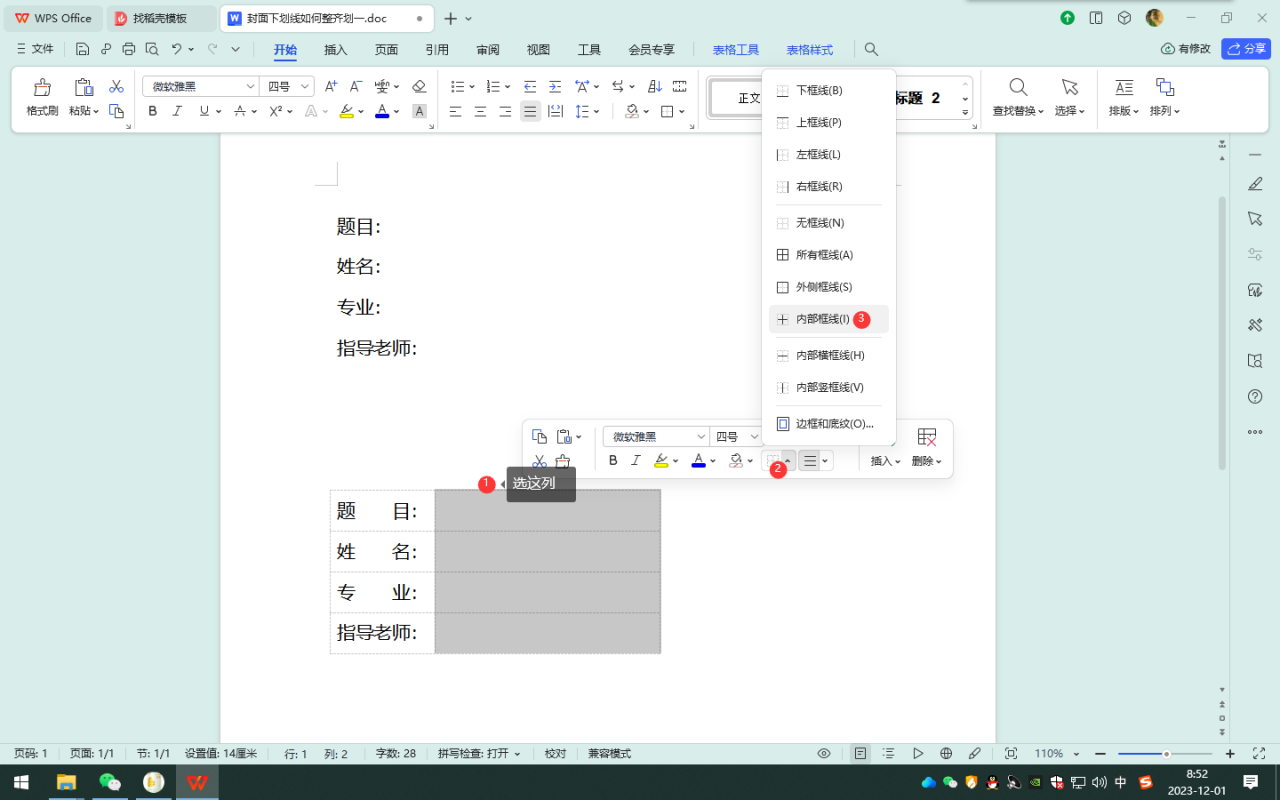Click the eye protection mode icon
1280x800 pixels.
[x=824, y=753]
